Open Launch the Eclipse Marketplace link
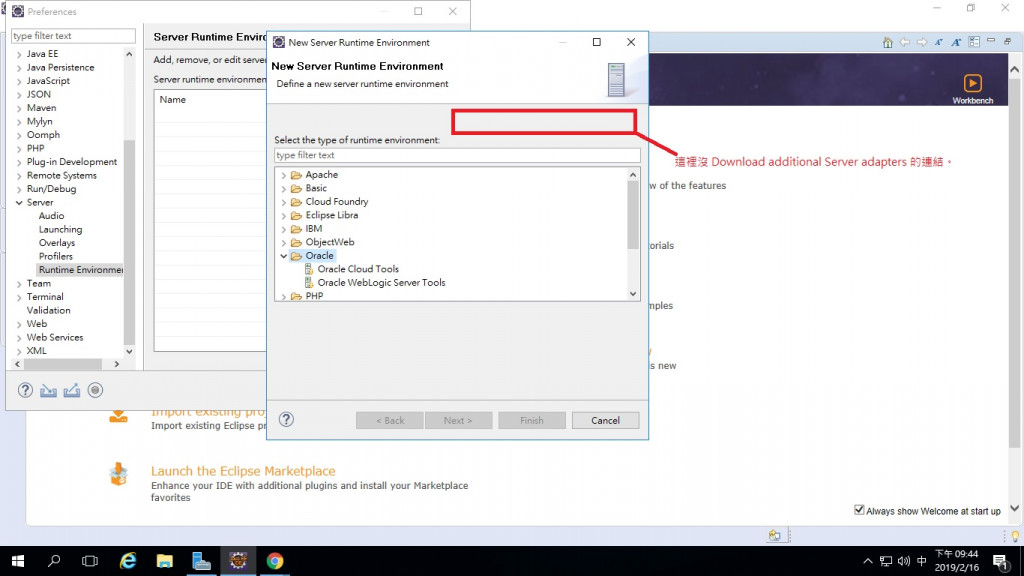This screenshot has width=1024, height=576. click(x=243, y=471)
